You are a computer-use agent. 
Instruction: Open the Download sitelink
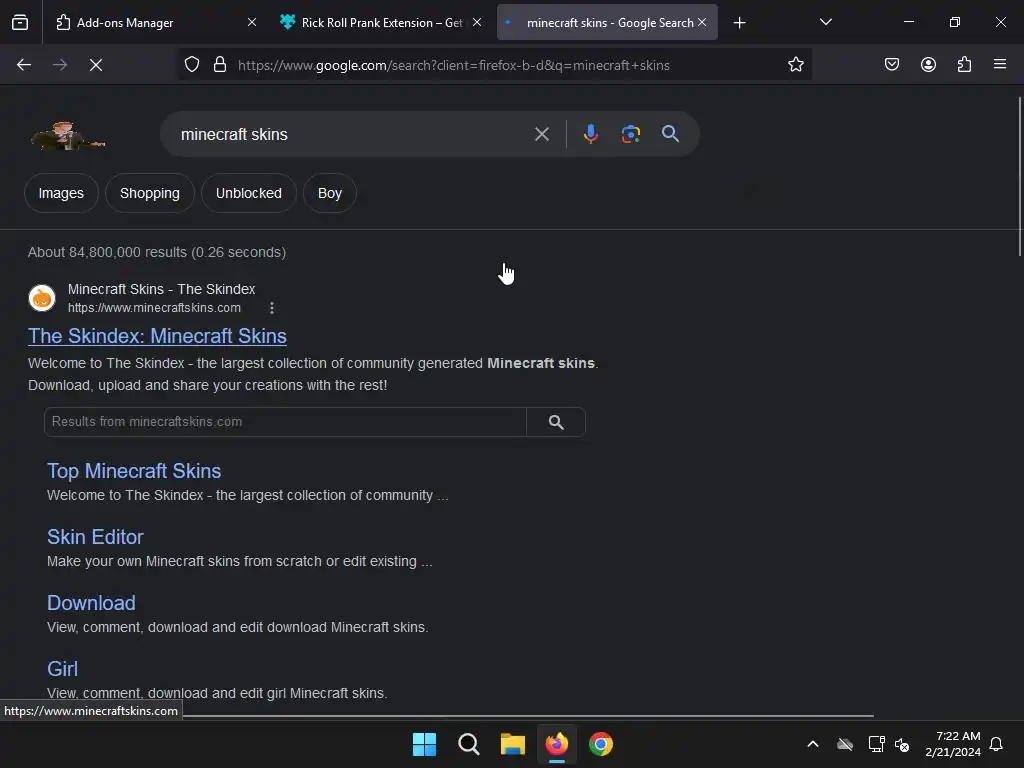tap(91, 603)
